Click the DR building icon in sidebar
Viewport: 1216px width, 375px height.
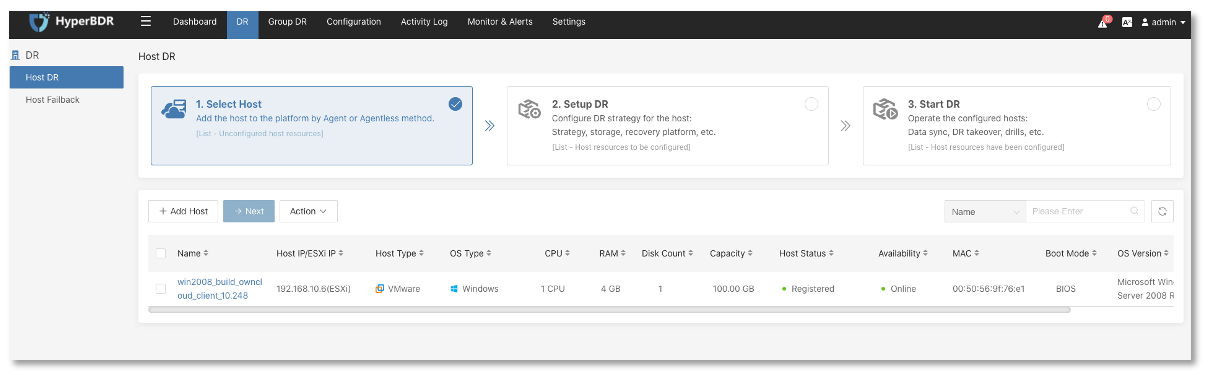point(15,55)
